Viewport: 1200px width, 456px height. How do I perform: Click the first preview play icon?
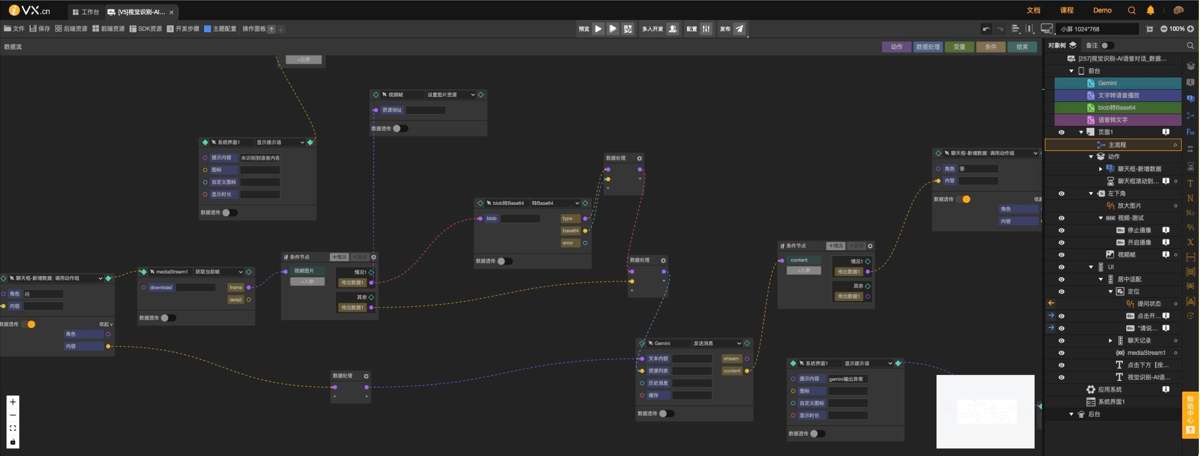pos(599,29)
